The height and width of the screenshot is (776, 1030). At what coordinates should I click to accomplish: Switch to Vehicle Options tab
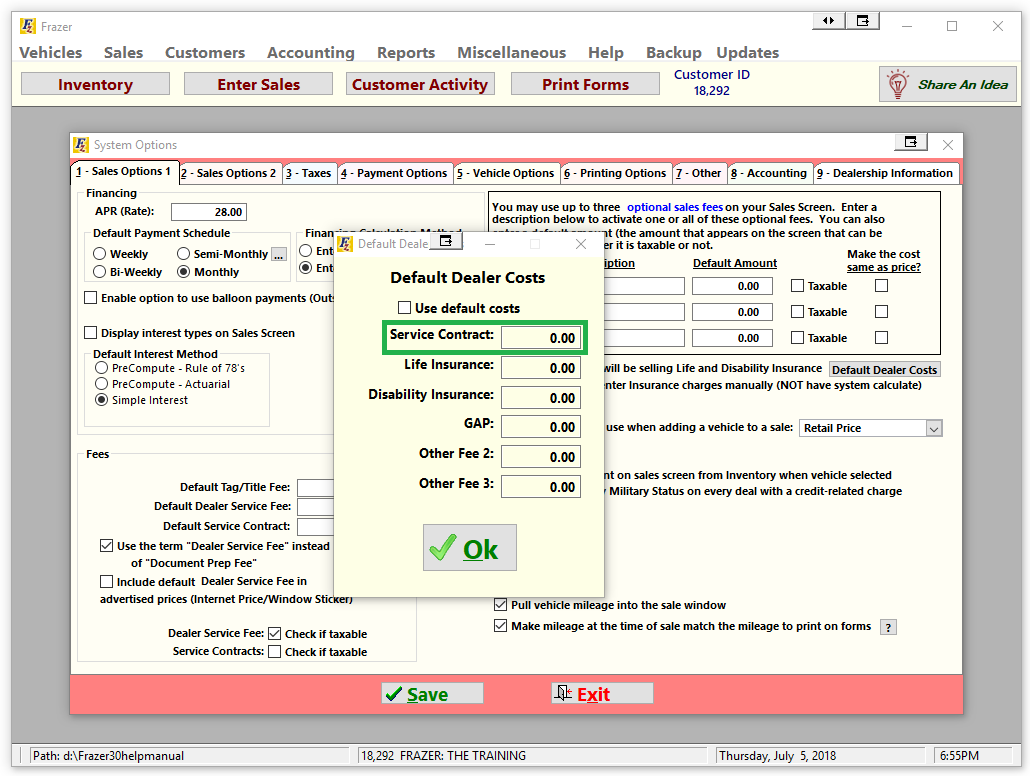point(506,173)
